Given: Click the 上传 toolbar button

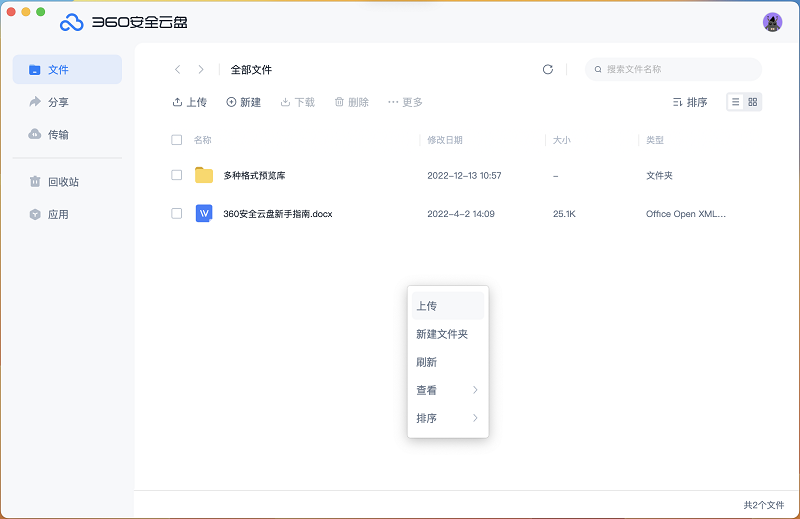Looking at the screenshot, I should click(x=189, y=102).
